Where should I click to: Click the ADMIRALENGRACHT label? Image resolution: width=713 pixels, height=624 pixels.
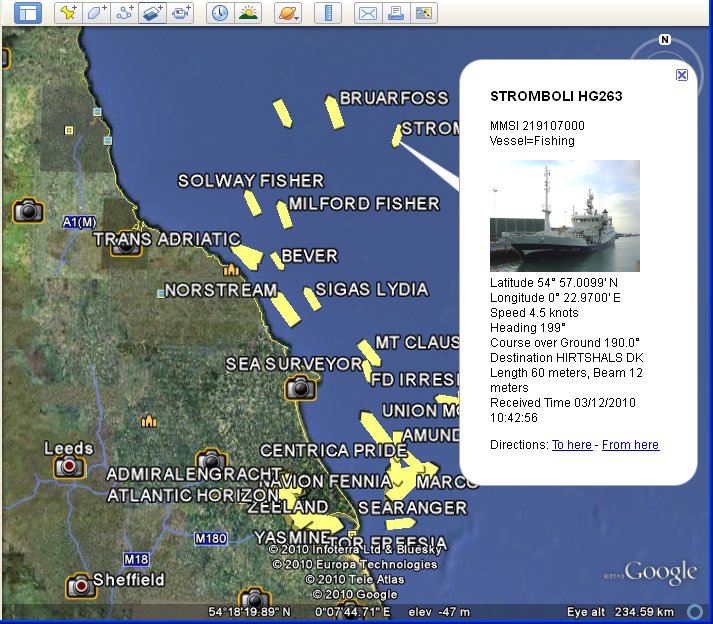[194, 474]
